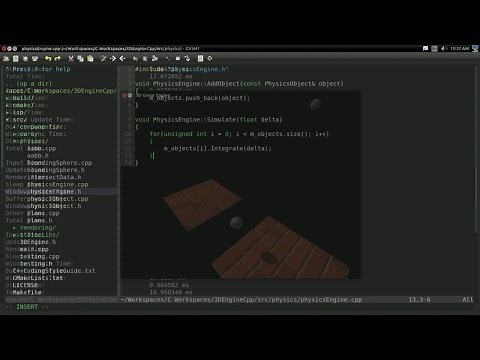
Task: Select '.. (up a dir)' in the file tree
Action: 29,84
